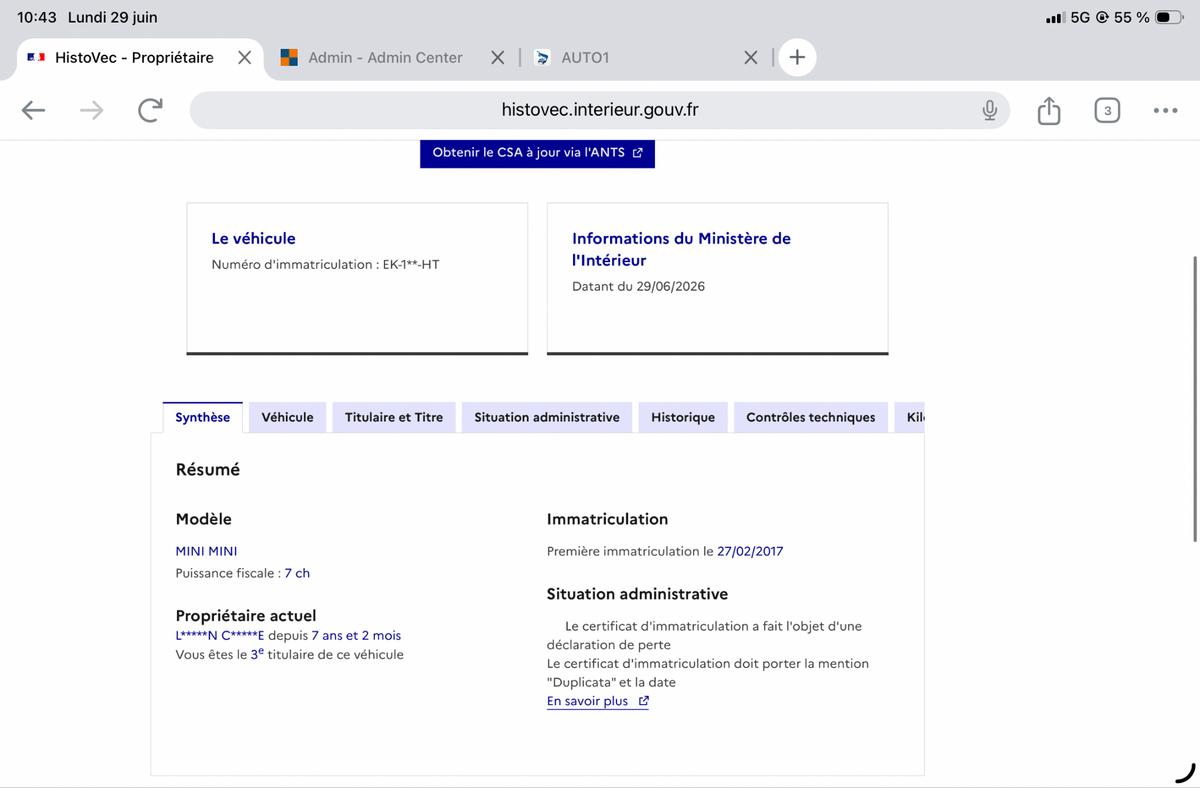1200x788 pixels.
Task: Show the Contrôles techniques tab
Action: tap(811, 417)
